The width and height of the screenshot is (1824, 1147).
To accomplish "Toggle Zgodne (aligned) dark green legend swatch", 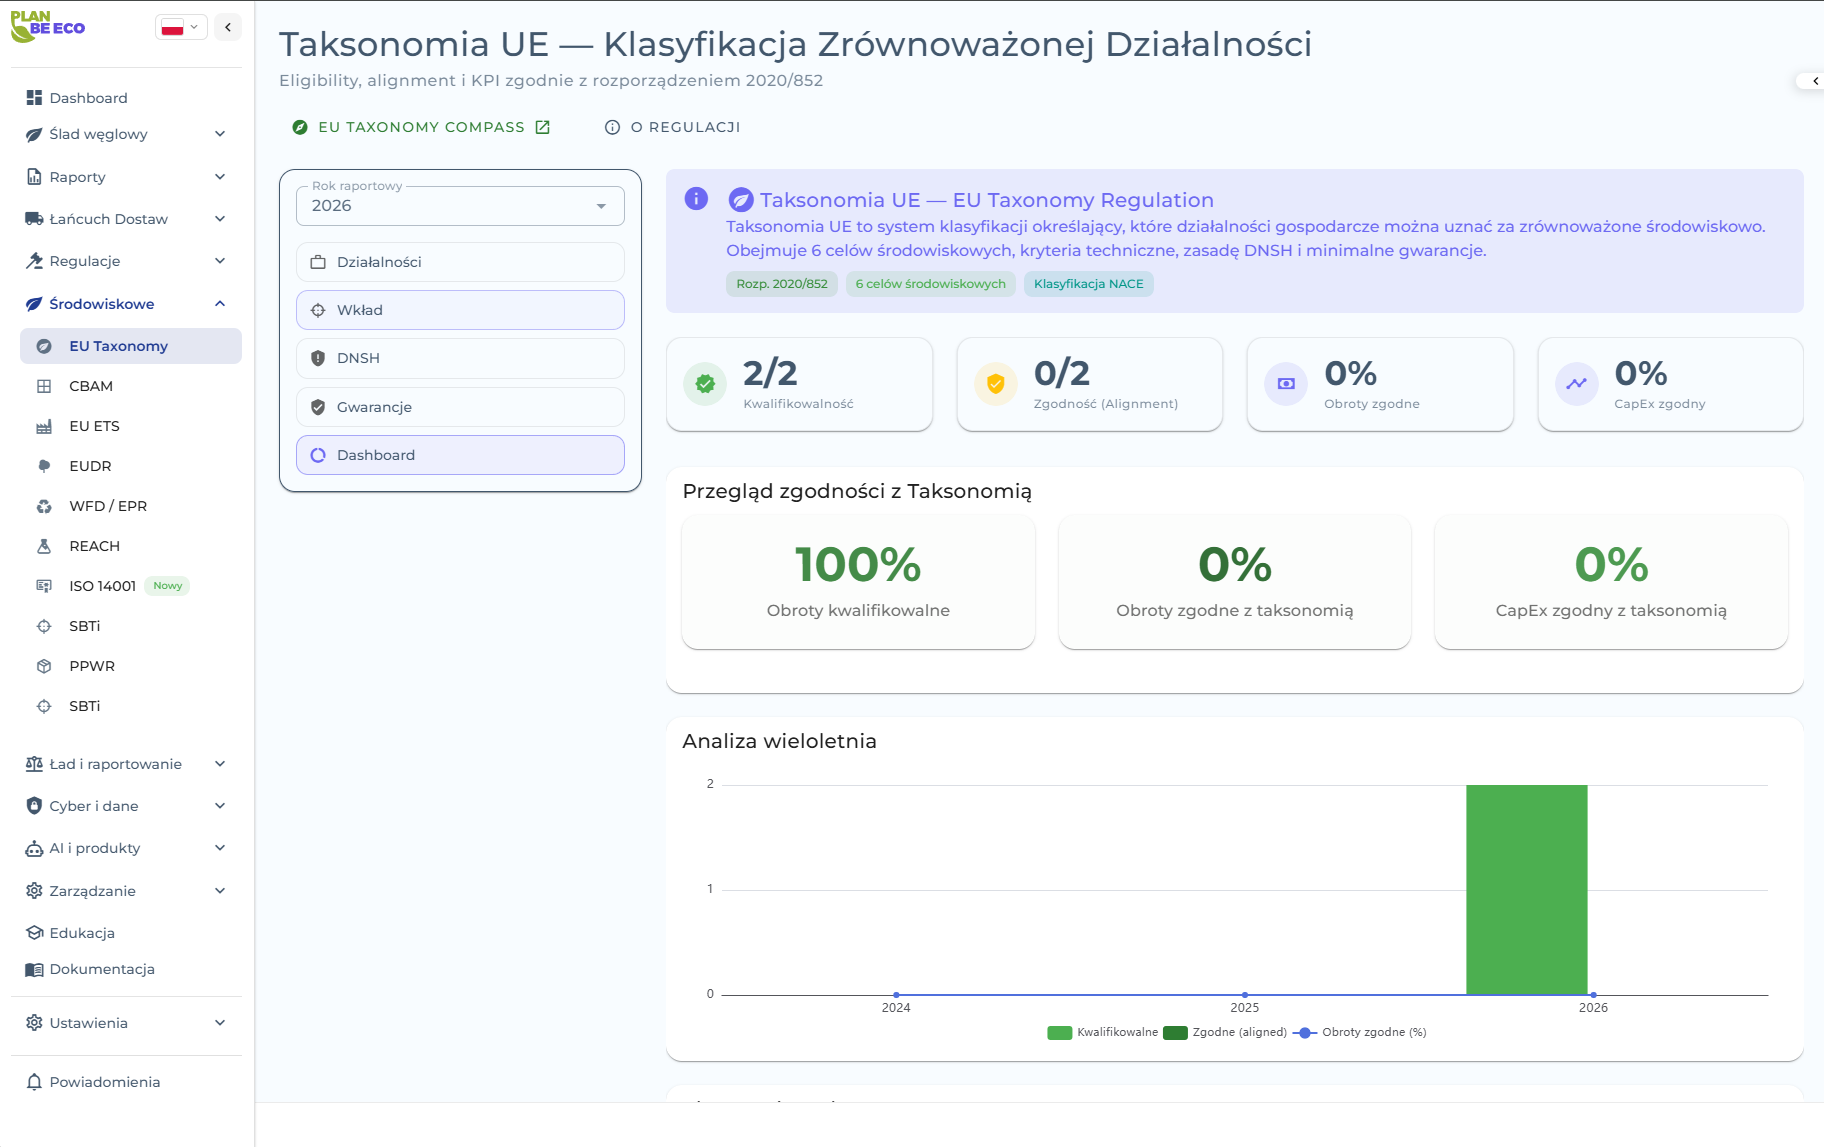I will (x=1175, y=1033).
